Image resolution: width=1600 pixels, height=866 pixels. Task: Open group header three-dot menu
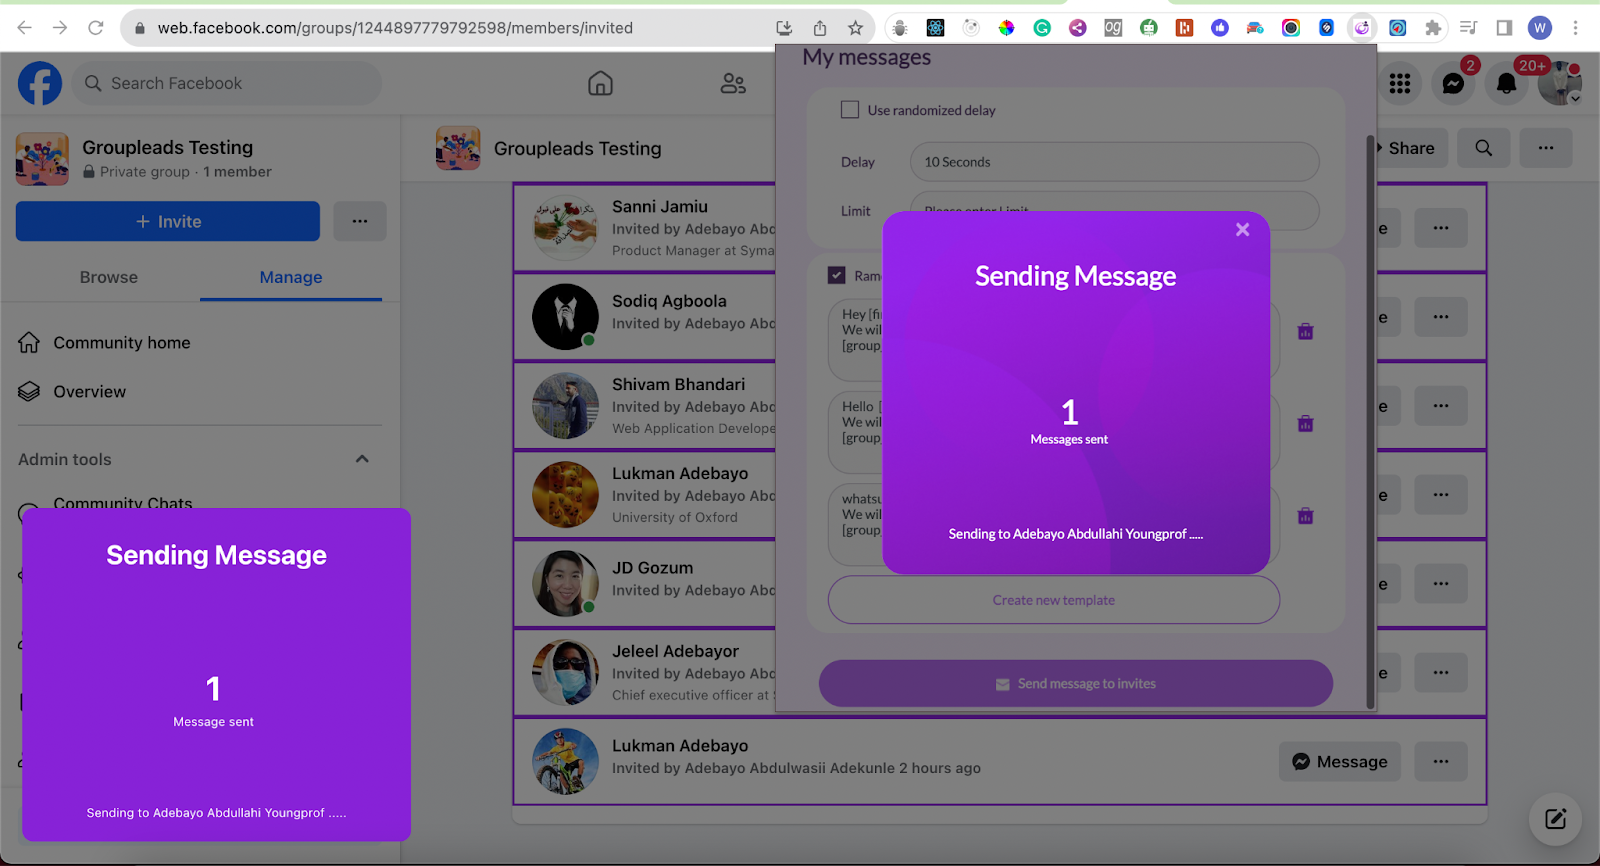1546,148
